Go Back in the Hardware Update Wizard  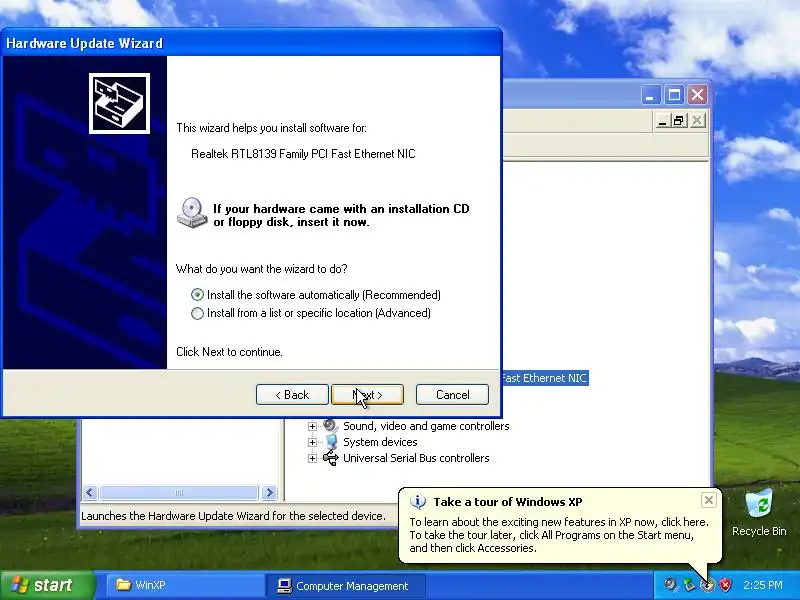292,395
